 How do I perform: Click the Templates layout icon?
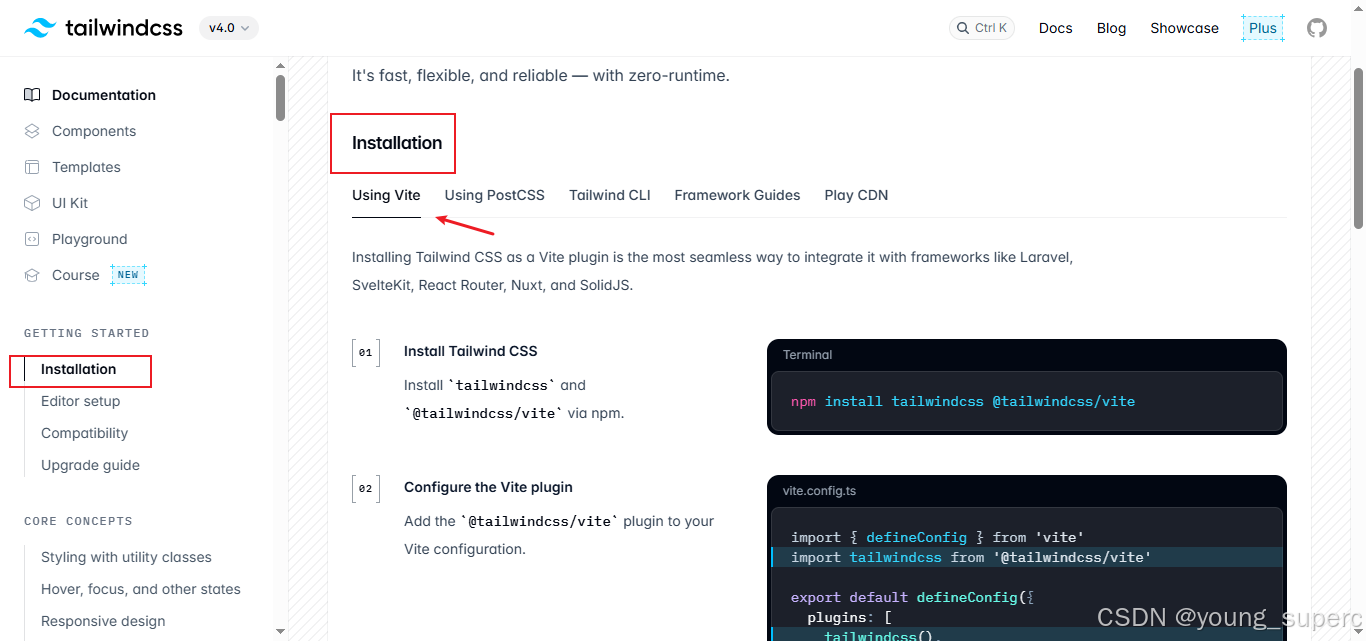(x=32, y=167)
